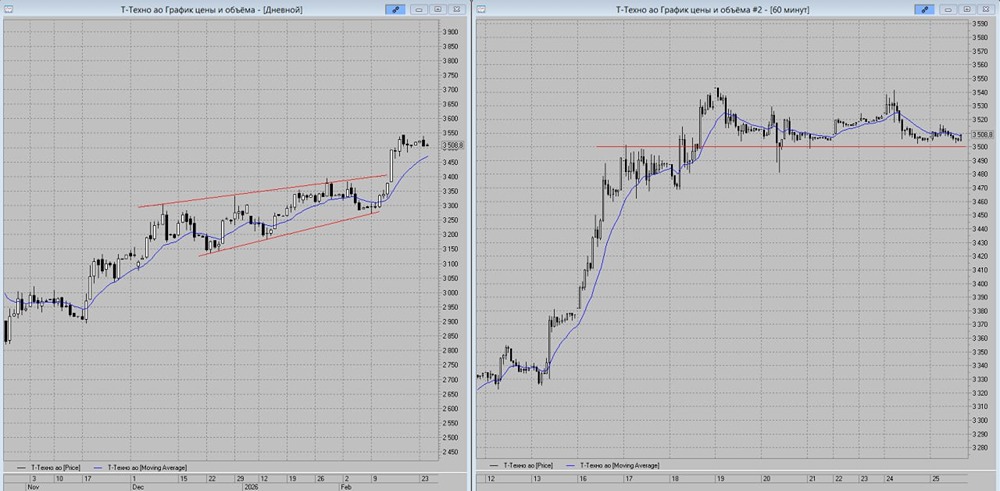The width and height of the screenshot is (1000, 491).
Task: Select the Price legend entry in the daily chart
Action: (x=56, y=466)
